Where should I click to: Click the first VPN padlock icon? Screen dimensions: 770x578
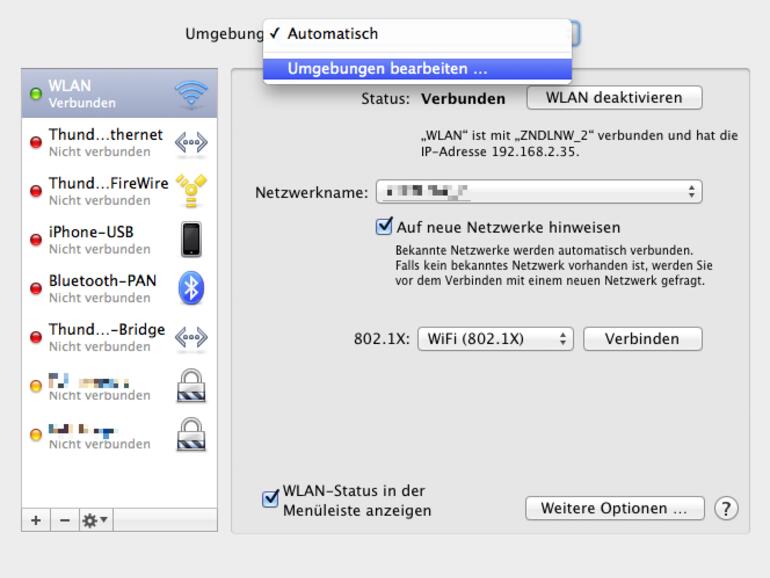[191, 386]
